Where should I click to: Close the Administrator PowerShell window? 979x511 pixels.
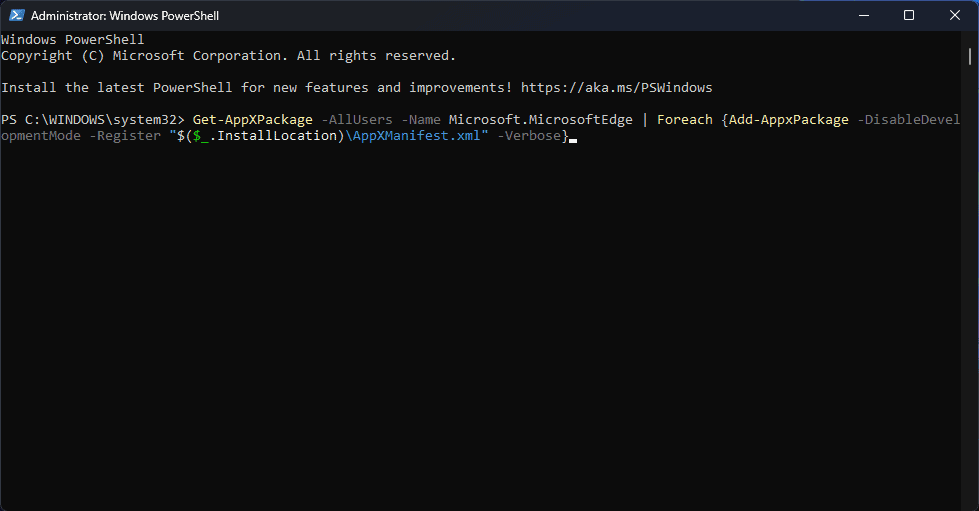point(955,15)
